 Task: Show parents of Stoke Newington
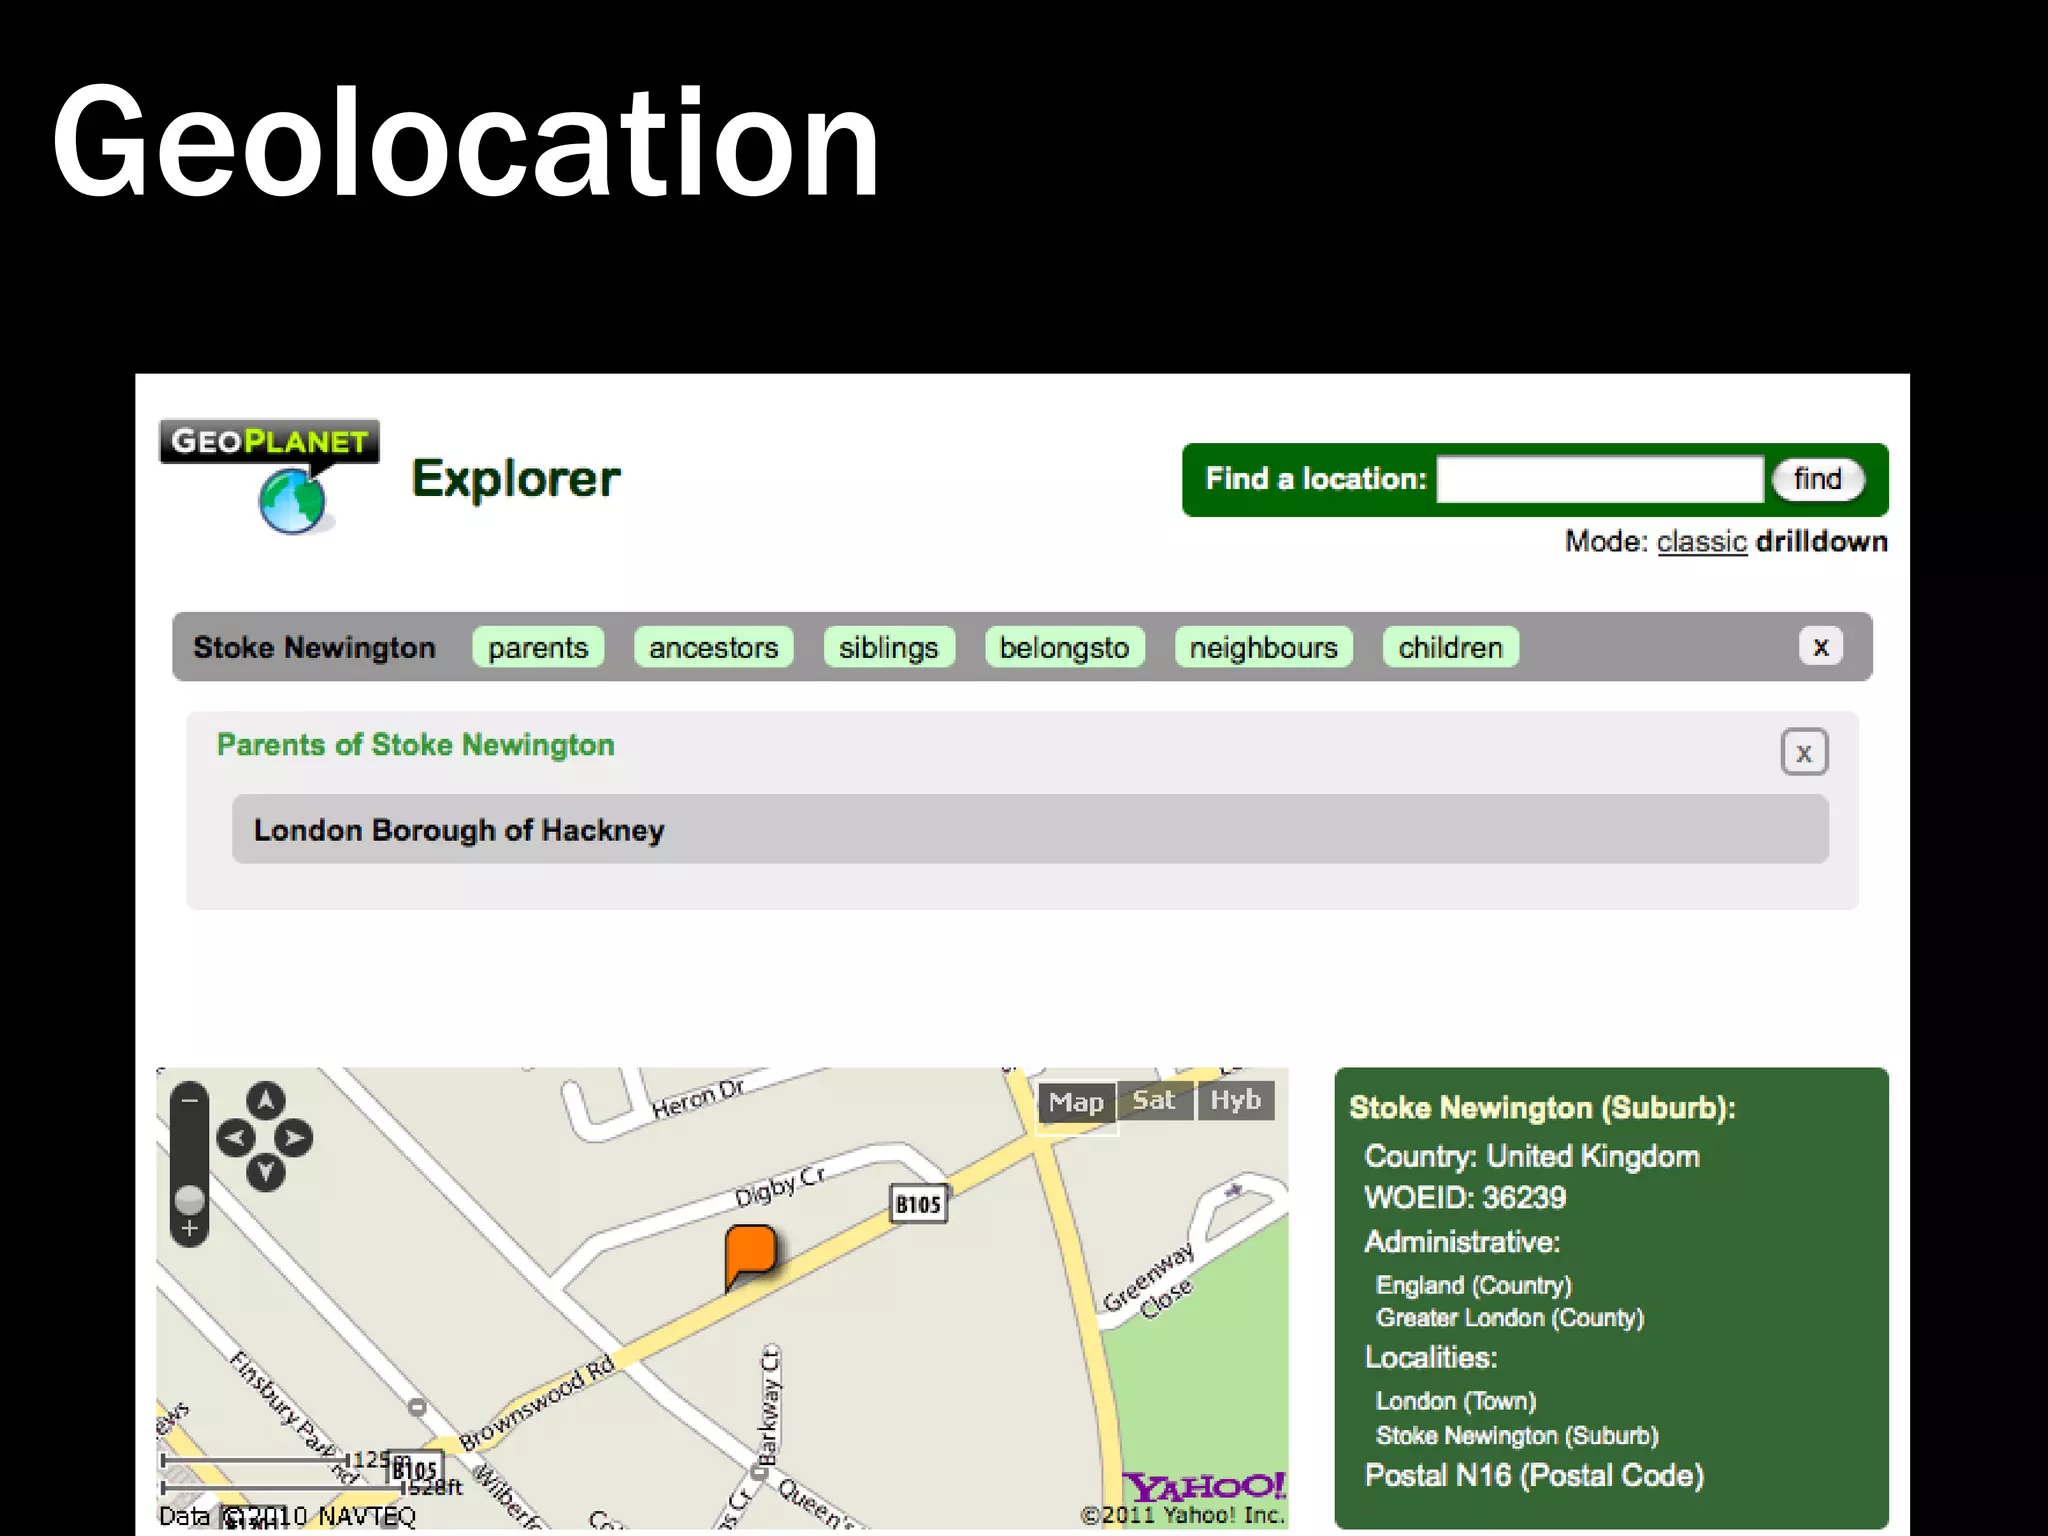[x=538, y=647]
